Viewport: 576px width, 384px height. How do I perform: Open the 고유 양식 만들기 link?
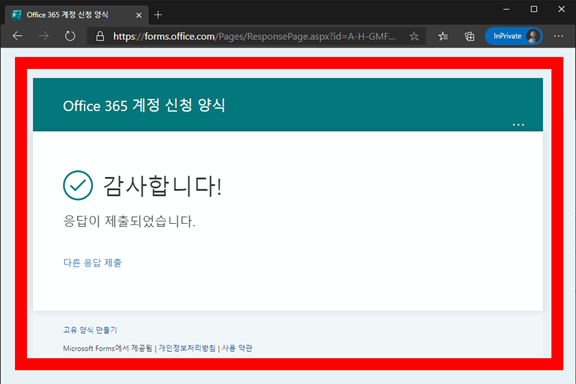tap(90, 330)
